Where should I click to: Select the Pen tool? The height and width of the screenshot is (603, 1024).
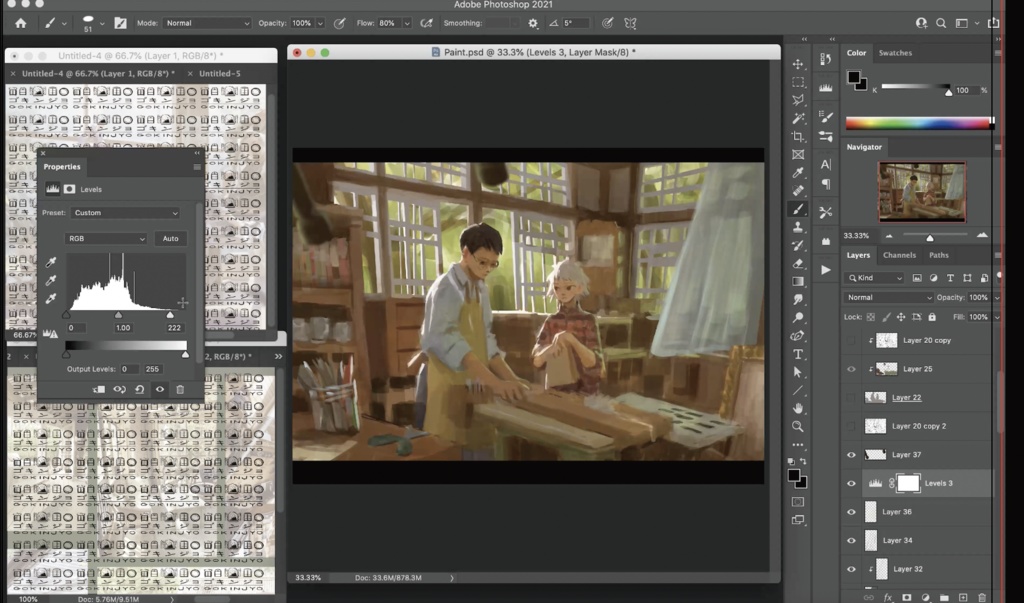(797, 336)
